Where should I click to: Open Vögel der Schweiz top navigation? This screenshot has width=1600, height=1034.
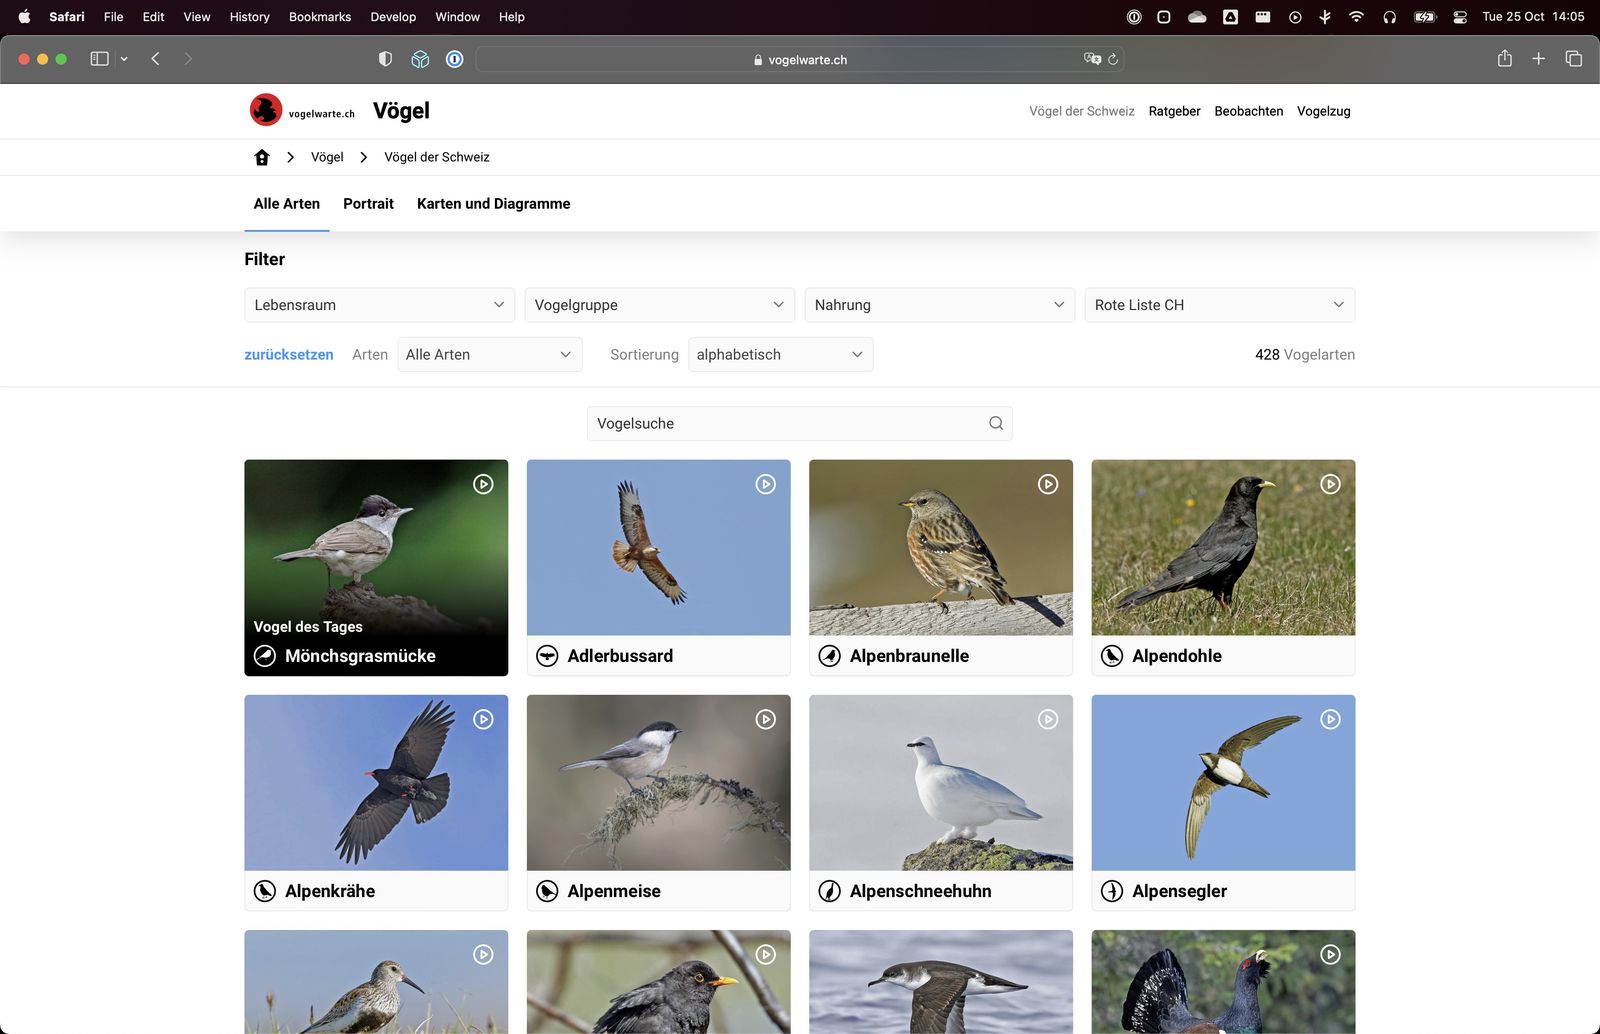(x=1082, y=111)
